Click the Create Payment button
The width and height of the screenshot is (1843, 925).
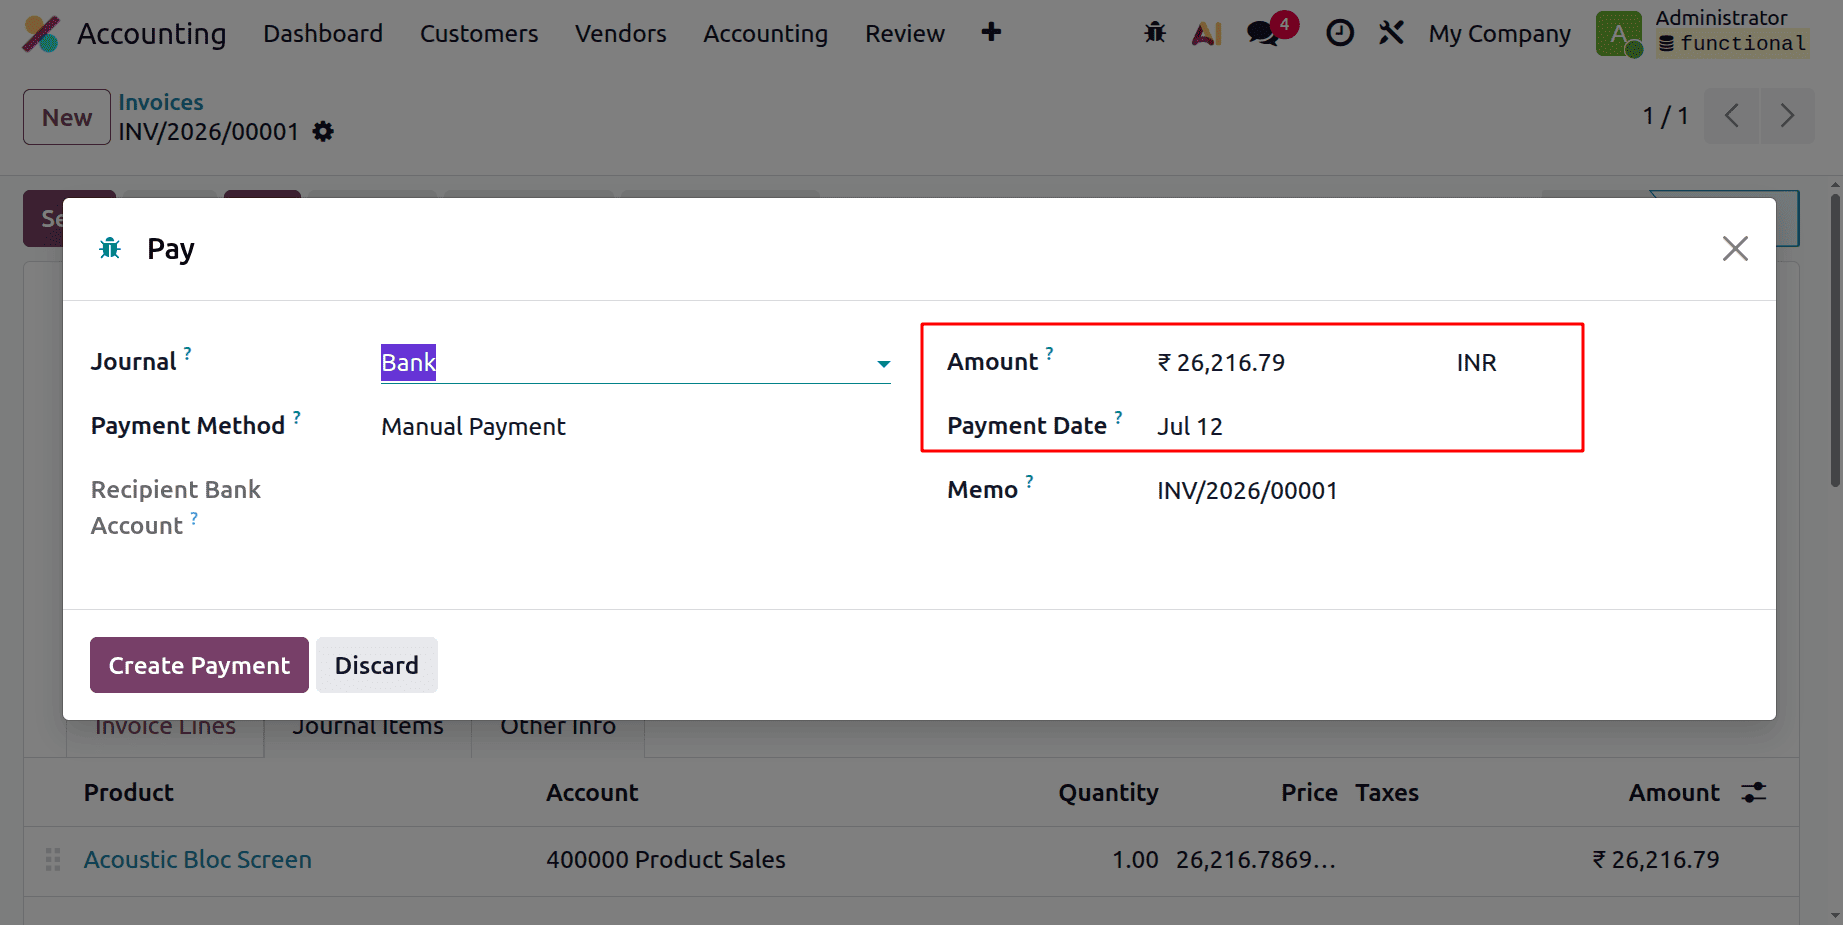coord(199,665)
